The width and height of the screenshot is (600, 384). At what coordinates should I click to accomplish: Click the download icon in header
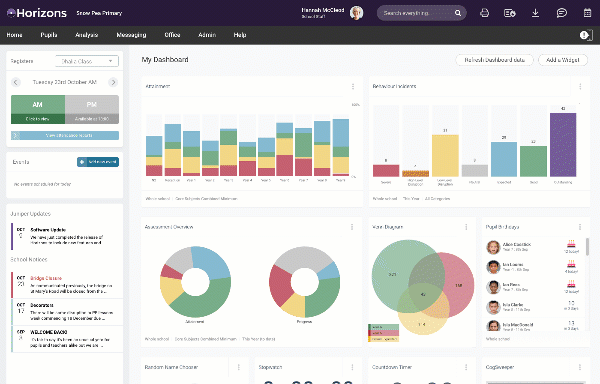(x=535, y=13)
